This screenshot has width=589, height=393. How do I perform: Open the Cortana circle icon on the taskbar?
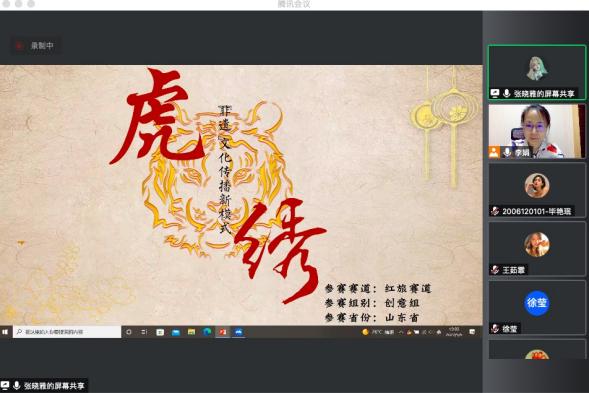pyautogui.click(x=129, y=332)
